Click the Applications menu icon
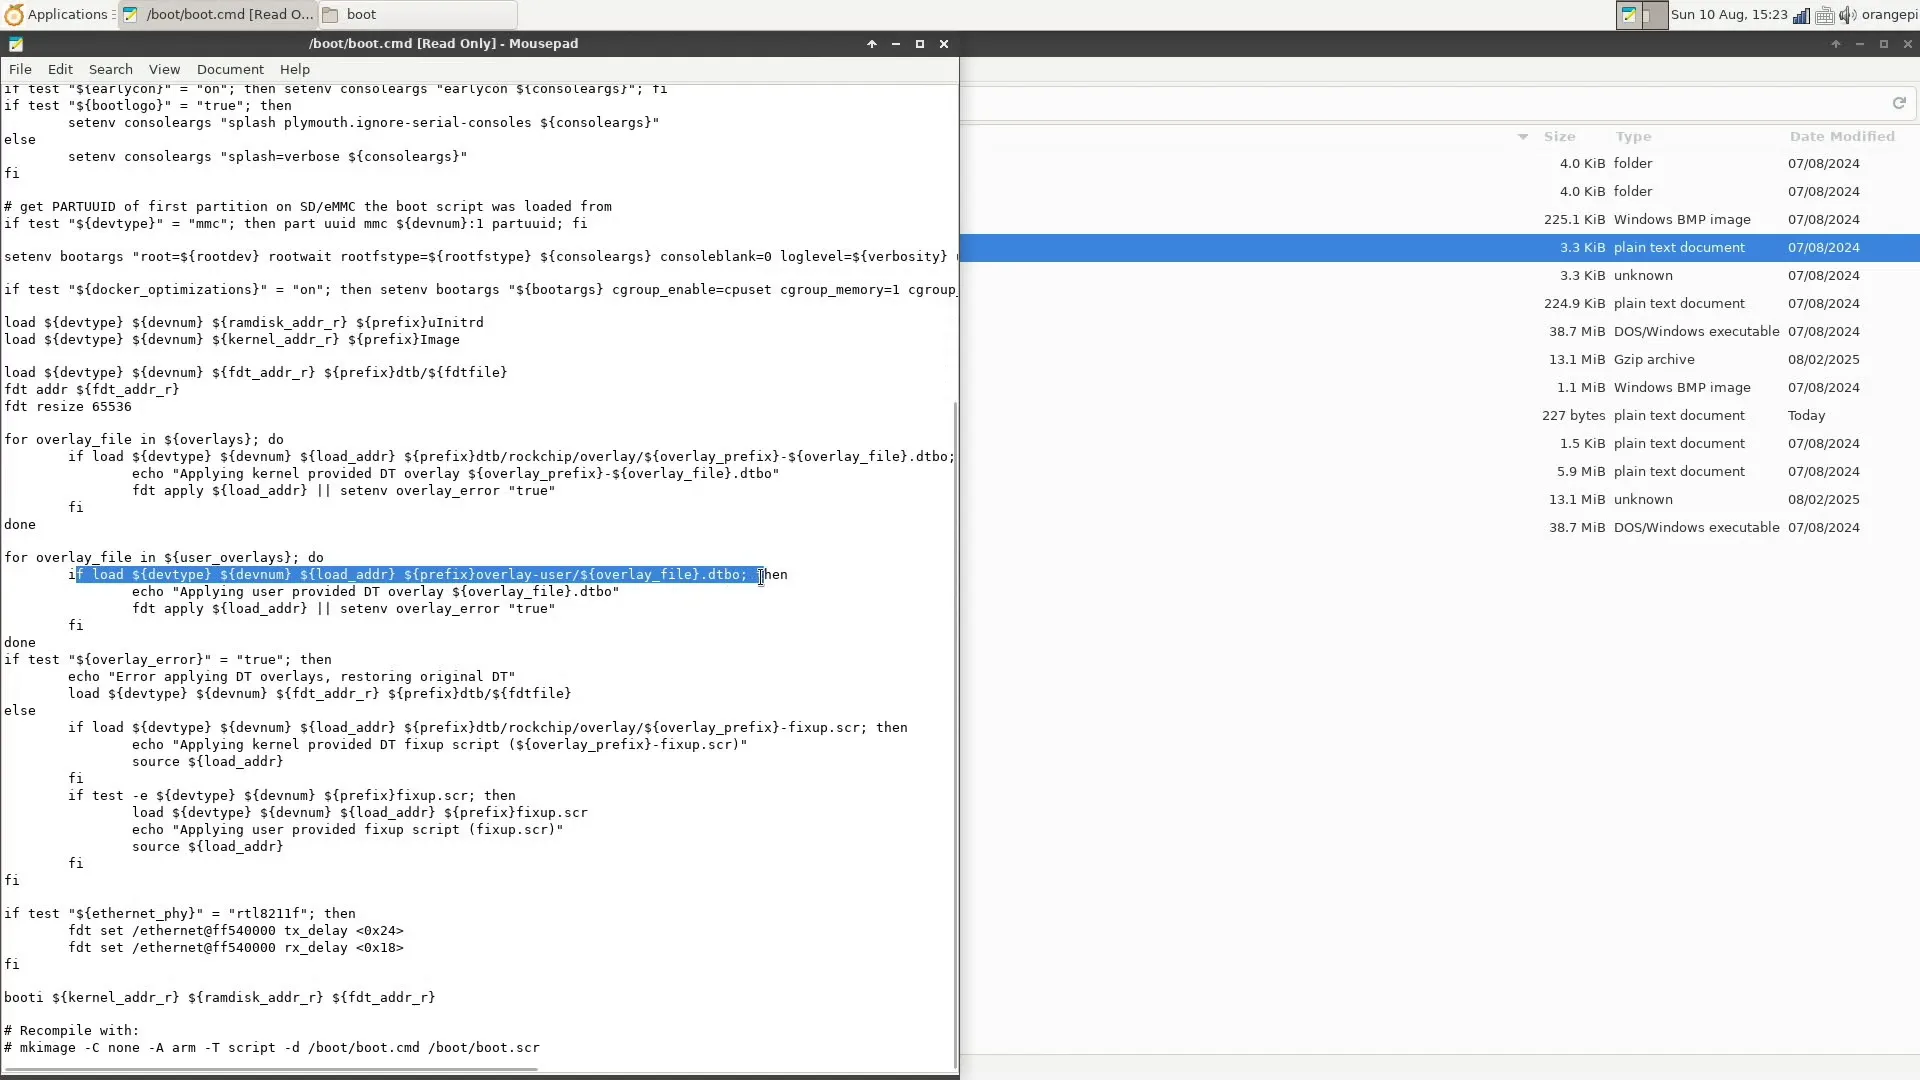1920x1080 pixels. point(14,15)
